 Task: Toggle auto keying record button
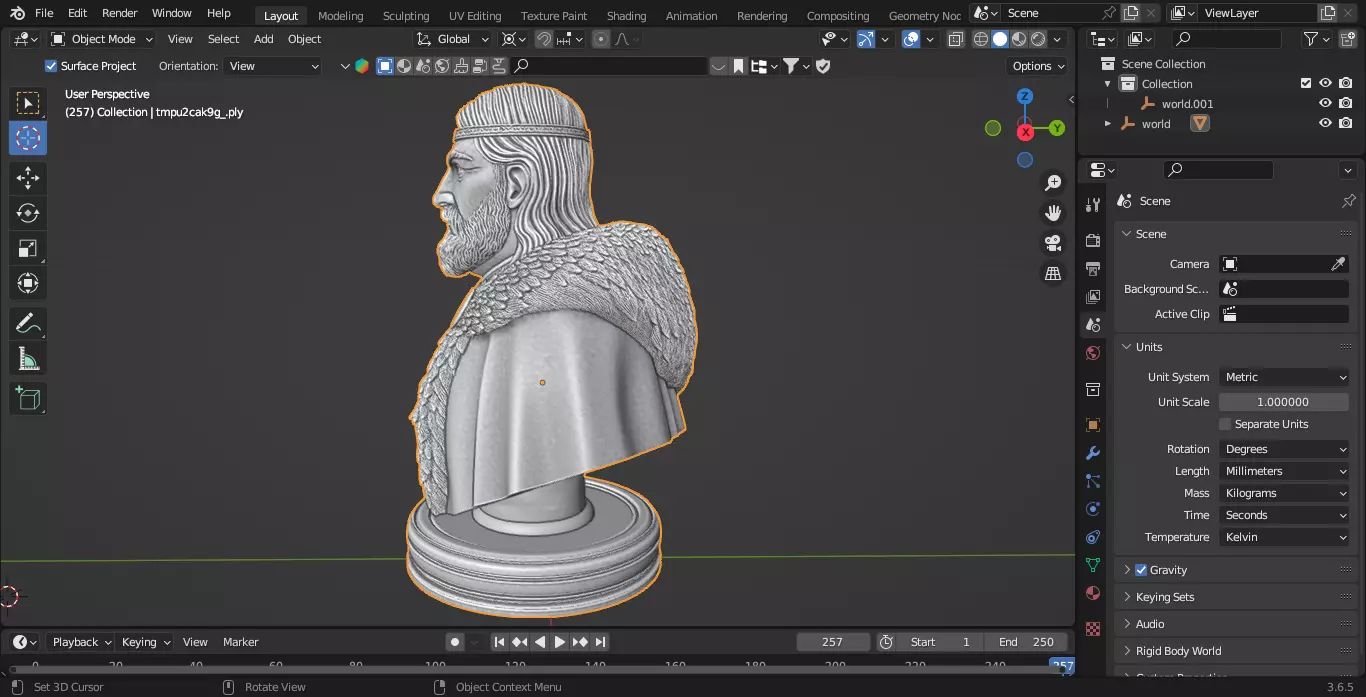pyautogui.click(x=455, y=642)
